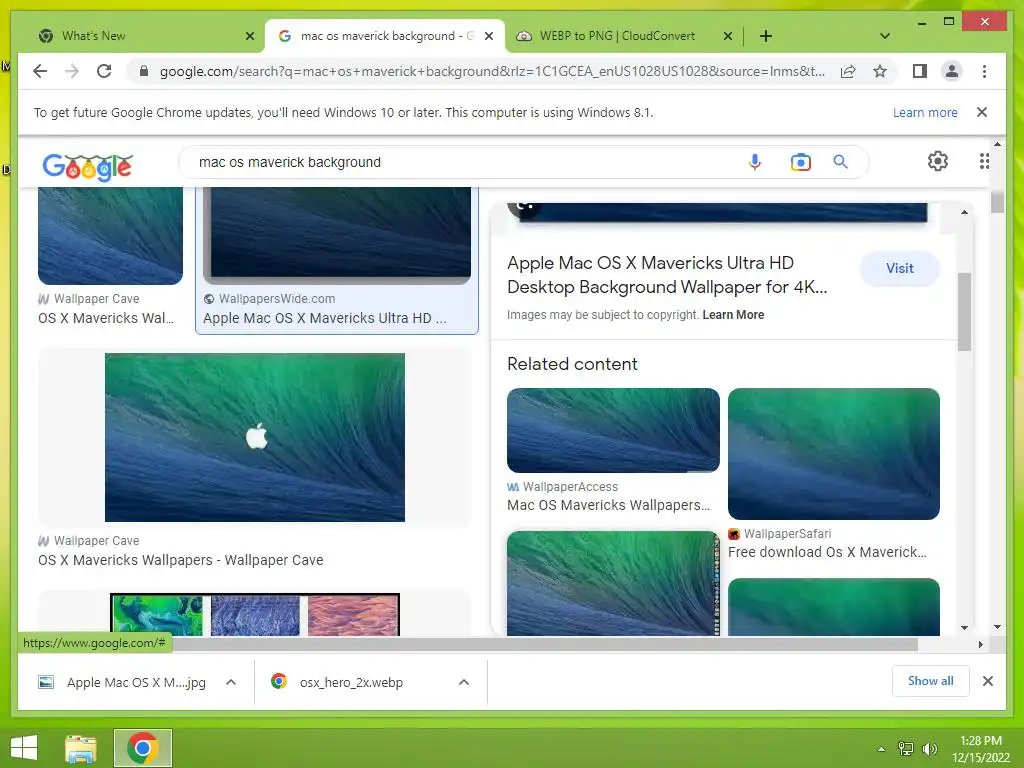Viewport: 1024px width, 768px height.
Task: Open Google apps grid
Action: click(x=984, y=161)
